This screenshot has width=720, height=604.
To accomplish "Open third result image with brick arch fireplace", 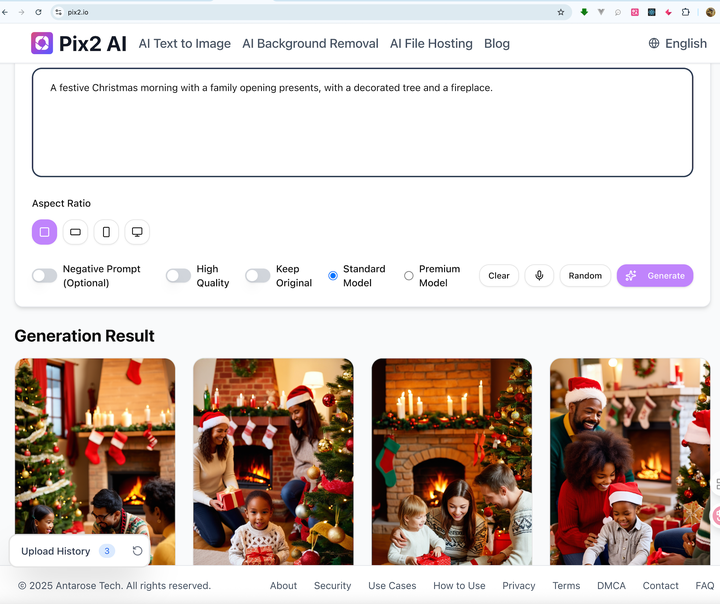I will pos(452,462).
